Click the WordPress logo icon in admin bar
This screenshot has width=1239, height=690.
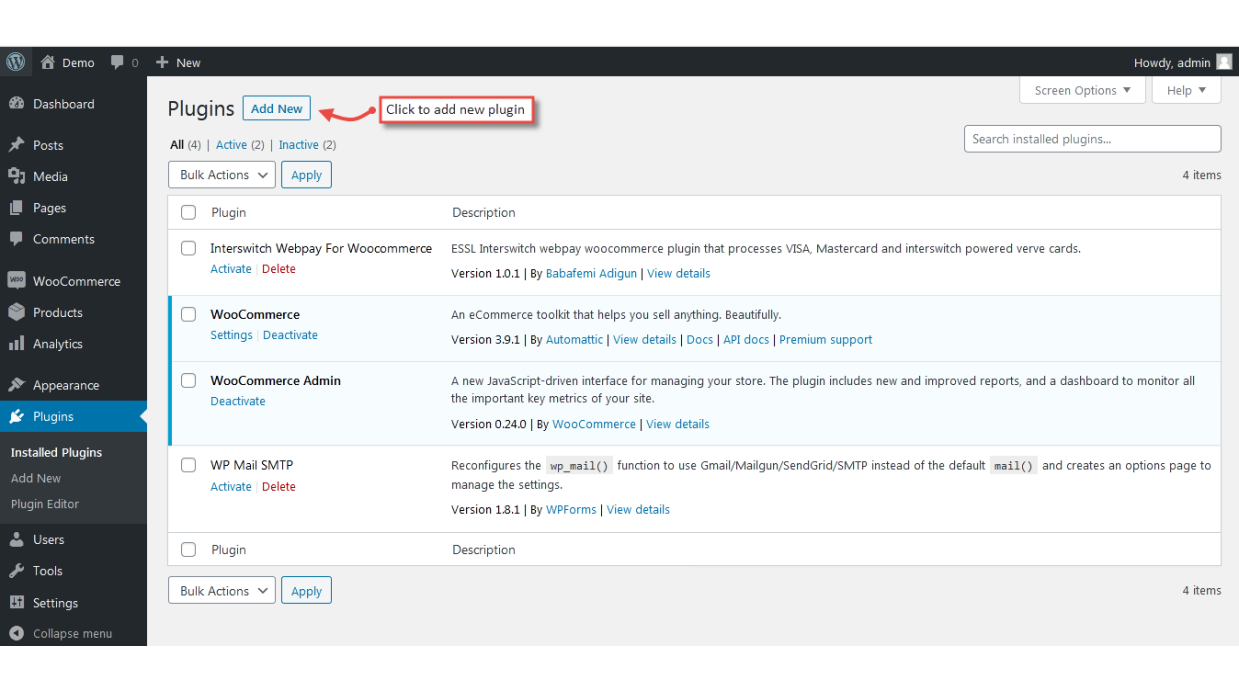click(16, 62)
